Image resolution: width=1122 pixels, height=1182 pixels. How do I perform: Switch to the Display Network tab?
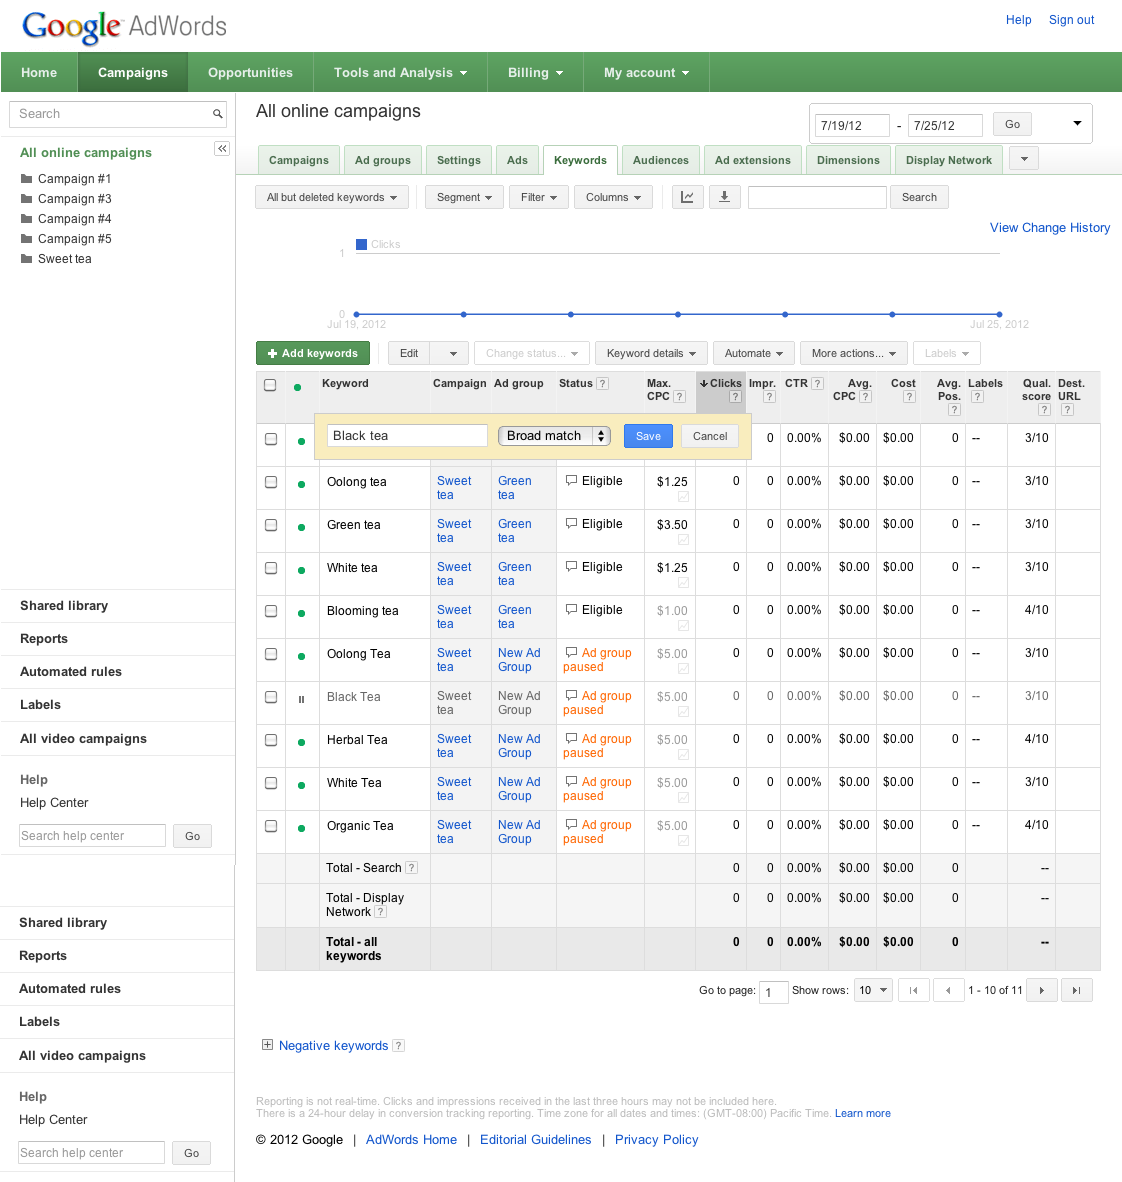pyautogui.click(x=949, y=160)
